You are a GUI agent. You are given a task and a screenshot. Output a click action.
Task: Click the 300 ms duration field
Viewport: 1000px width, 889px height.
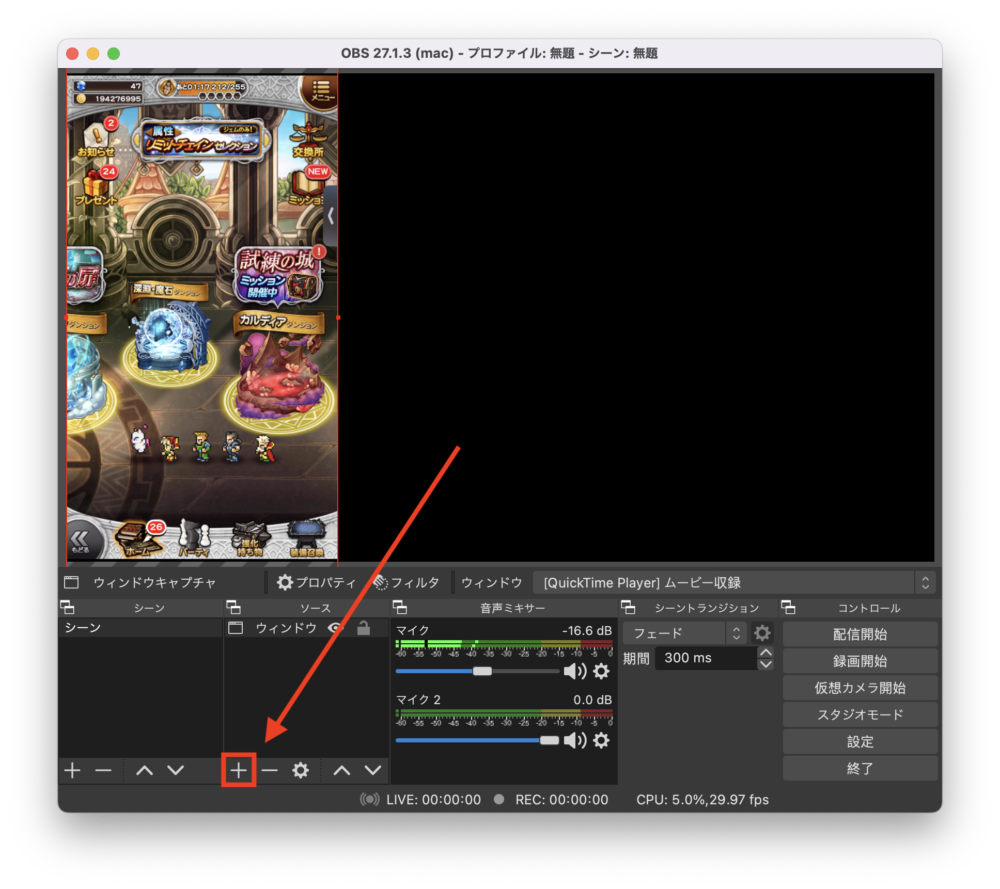[x=706, y=658]
